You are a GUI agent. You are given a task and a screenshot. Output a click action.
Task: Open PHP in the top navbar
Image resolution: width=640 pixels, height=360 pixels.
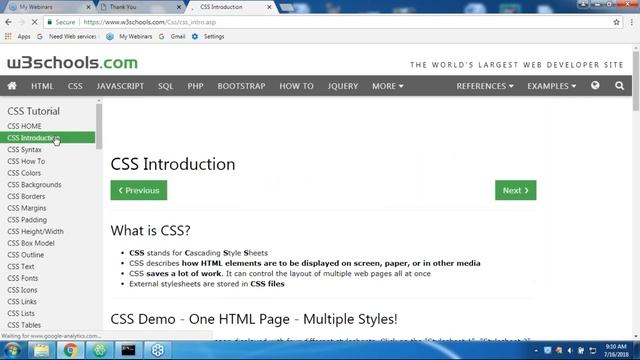tap(196, 86)
